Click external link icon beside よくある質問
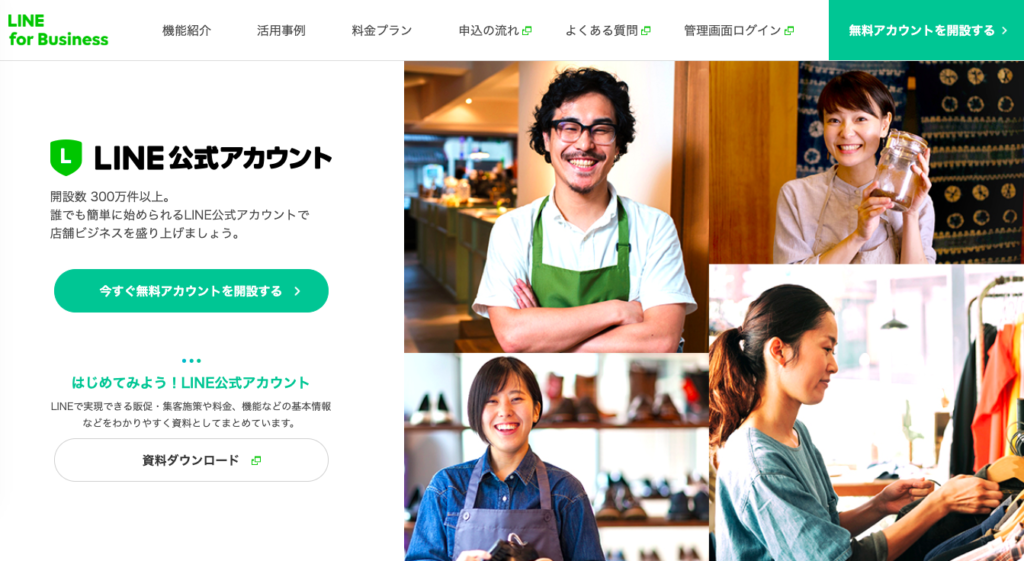 (646, 31)
